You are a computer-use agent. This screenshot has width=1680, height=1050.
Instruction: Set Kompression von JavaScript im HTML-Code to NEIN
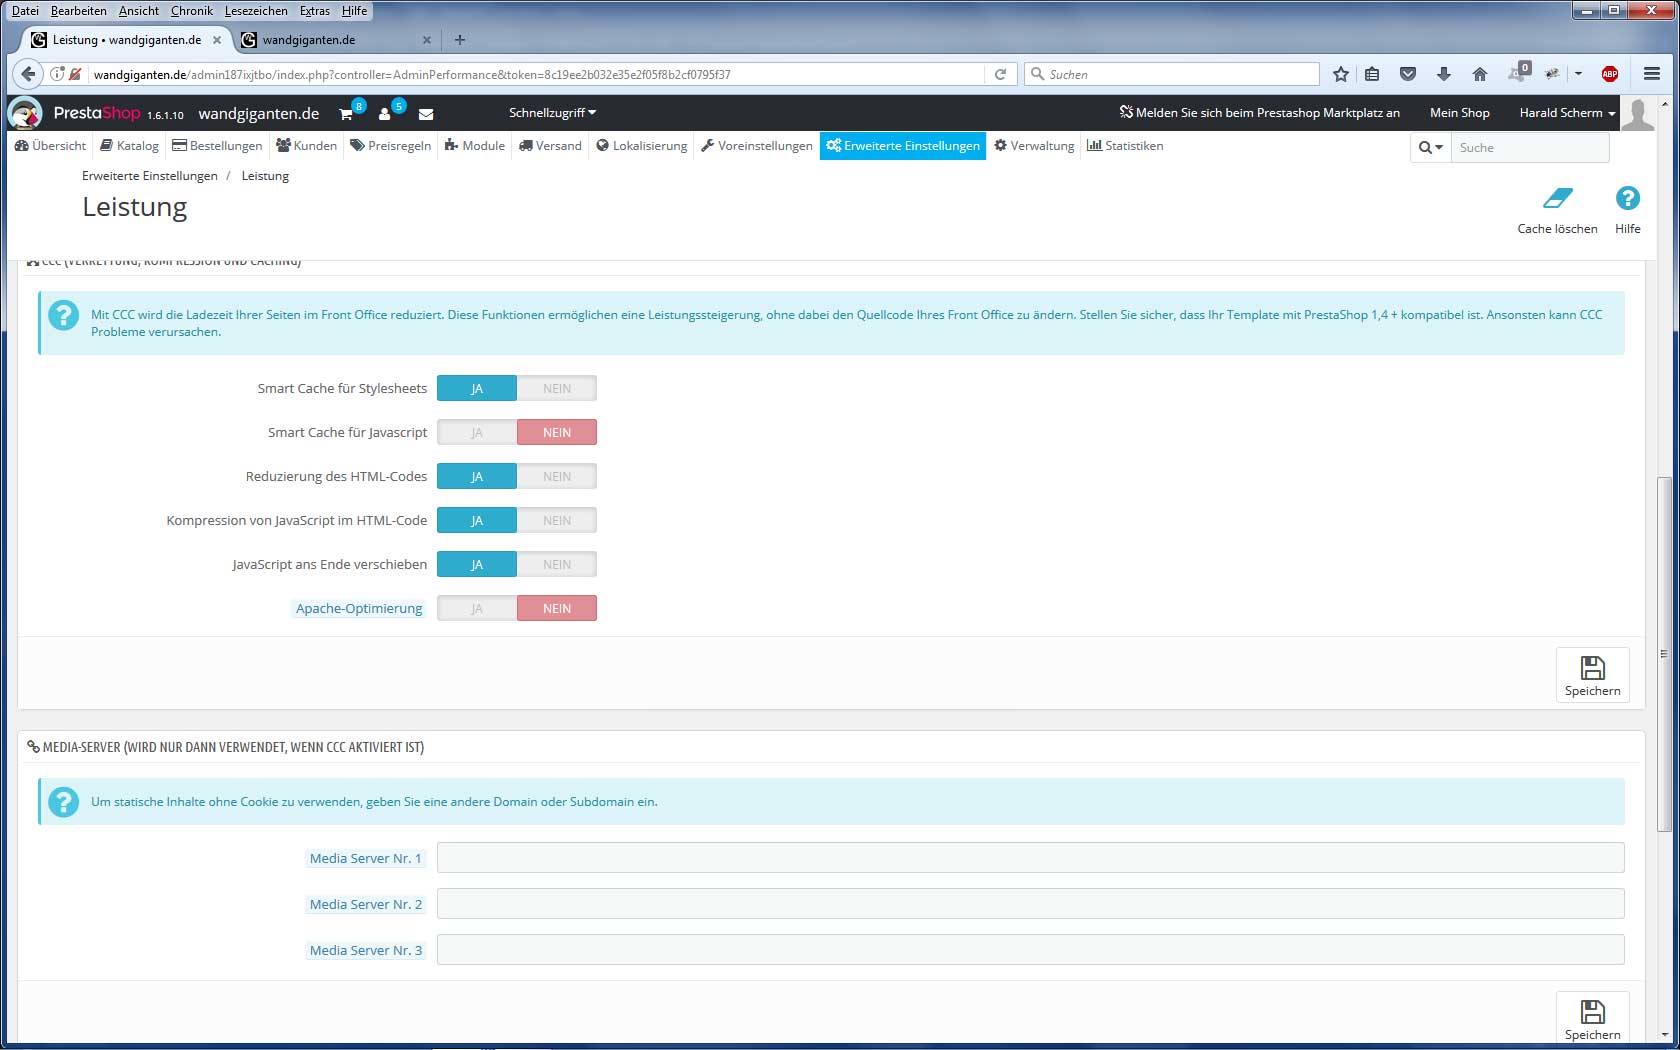[557, 520]
